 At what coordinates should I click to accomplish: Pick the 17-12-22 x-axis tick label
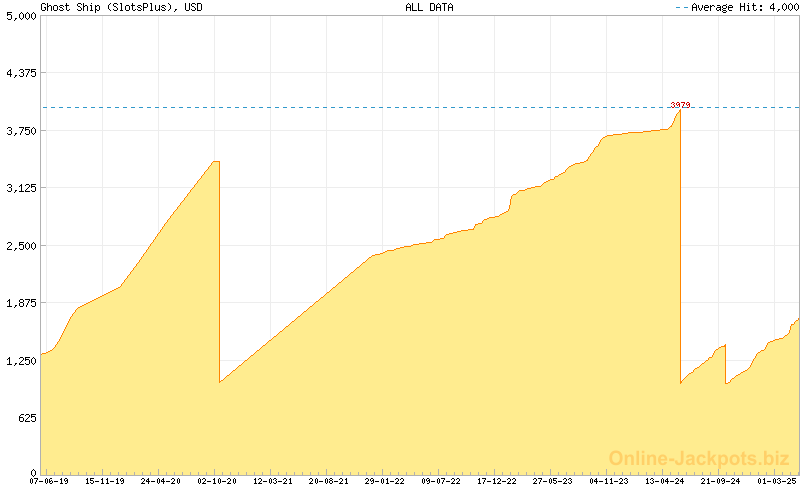click(x=497, y=481)
